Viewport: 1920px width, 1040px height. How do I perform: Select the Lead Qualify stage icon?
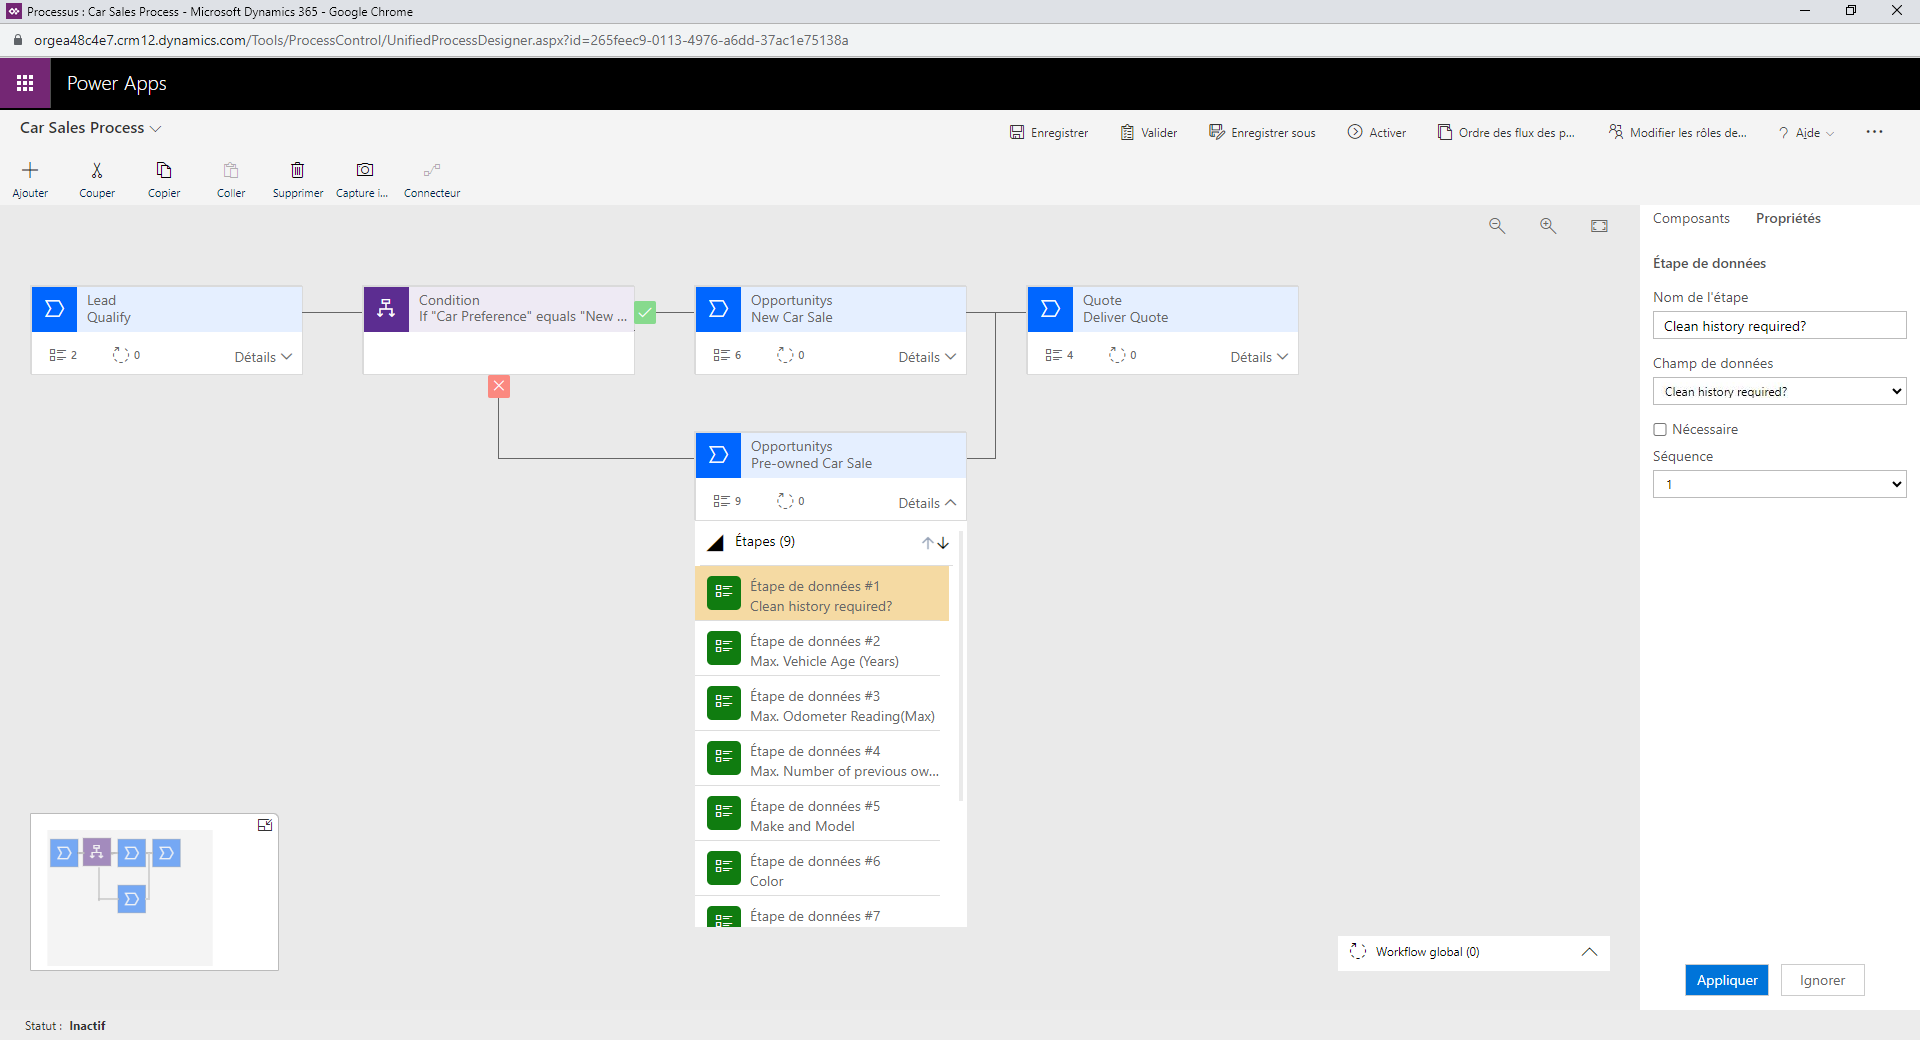[55, 309]
